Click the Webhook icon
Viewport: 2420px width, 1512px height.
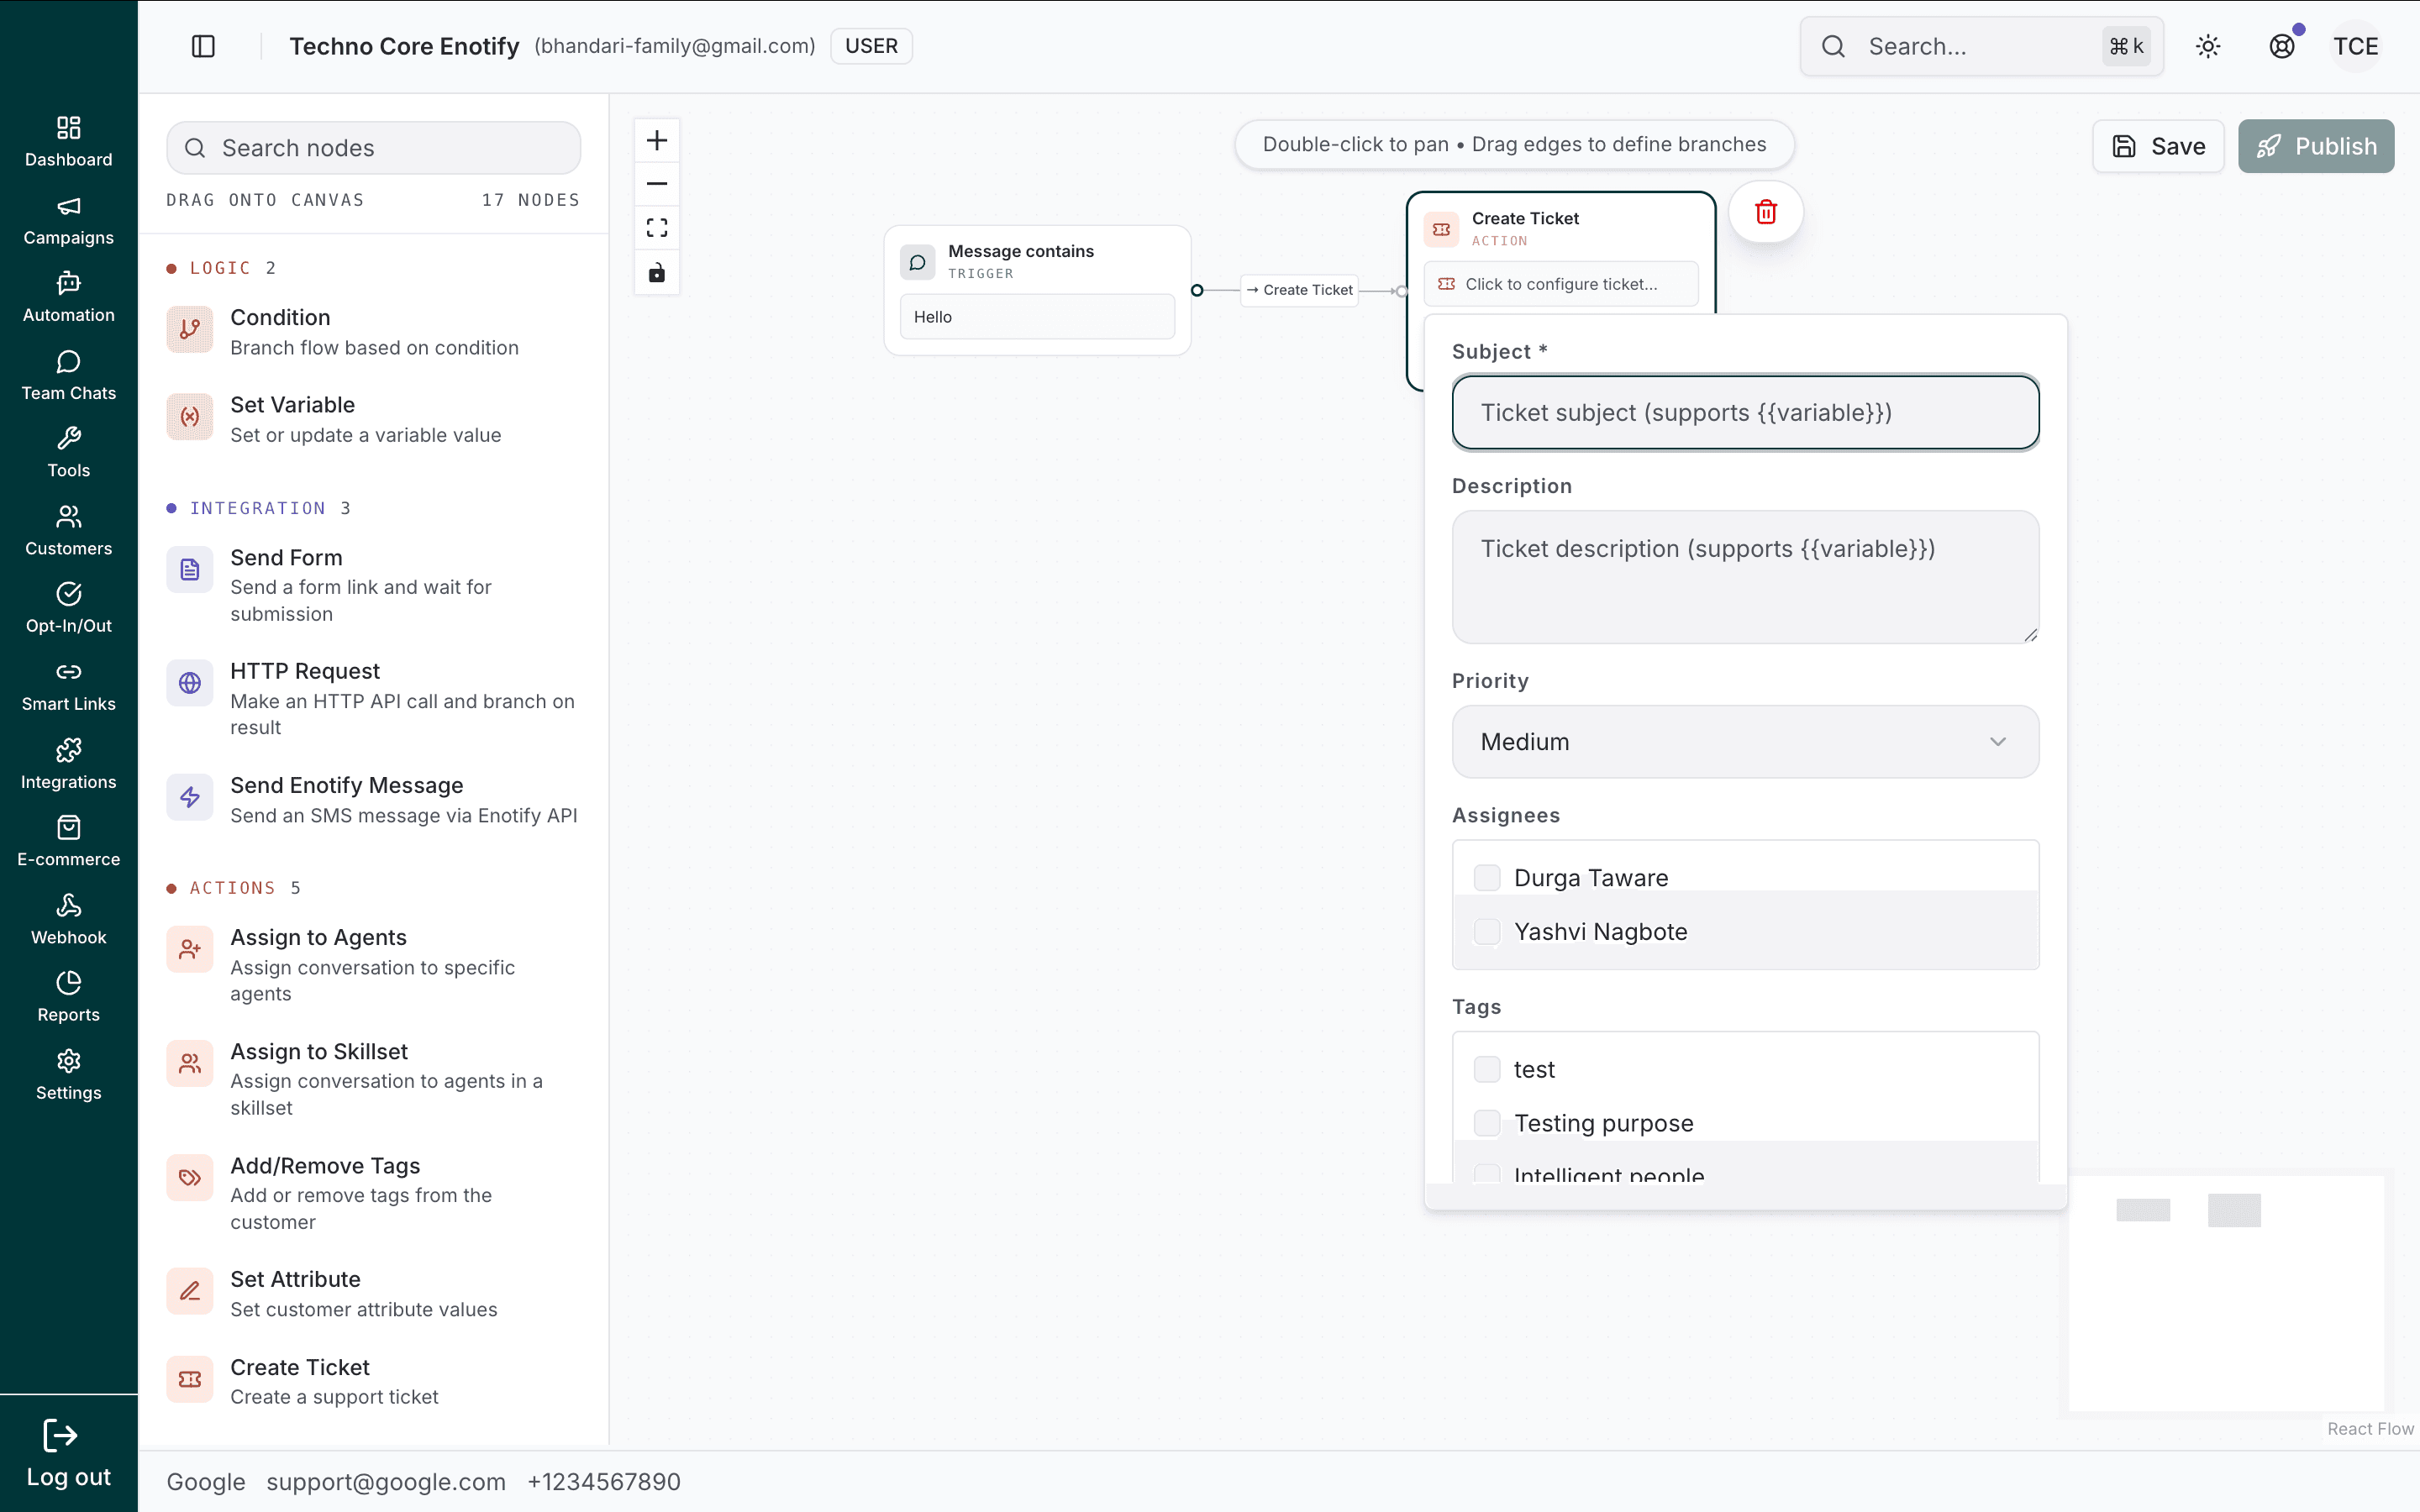[69, 905]
